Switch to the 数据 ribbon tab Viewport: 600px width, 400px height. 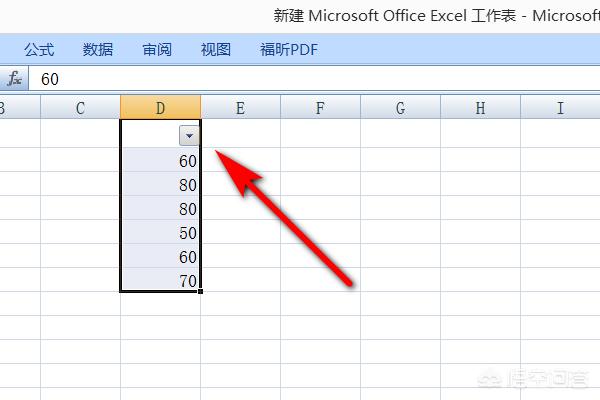pos(98,49)
